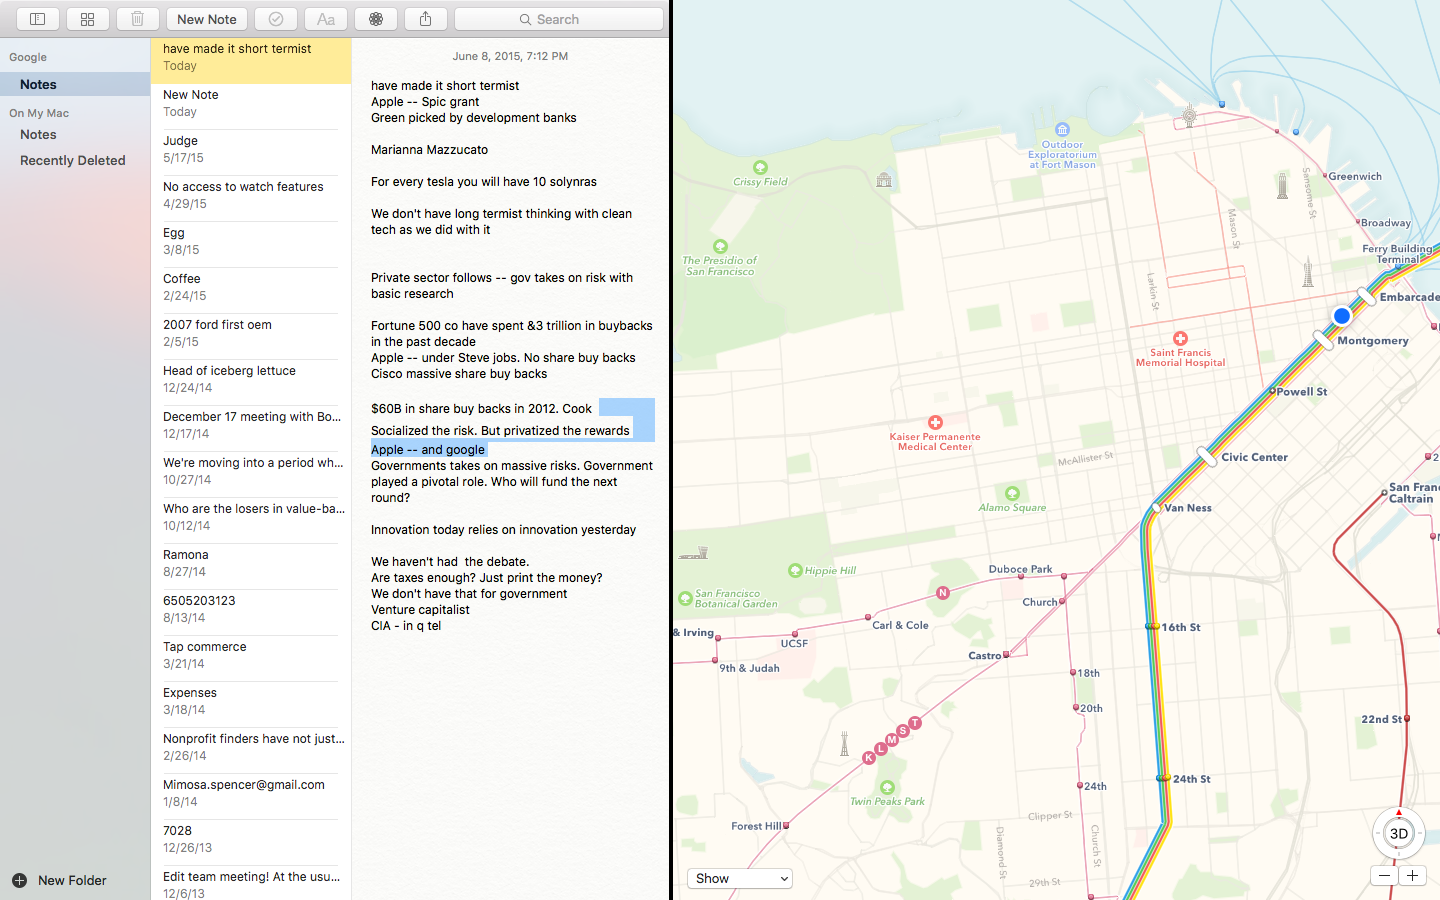Click the UCSF station label in Maps

pos(794,643)
